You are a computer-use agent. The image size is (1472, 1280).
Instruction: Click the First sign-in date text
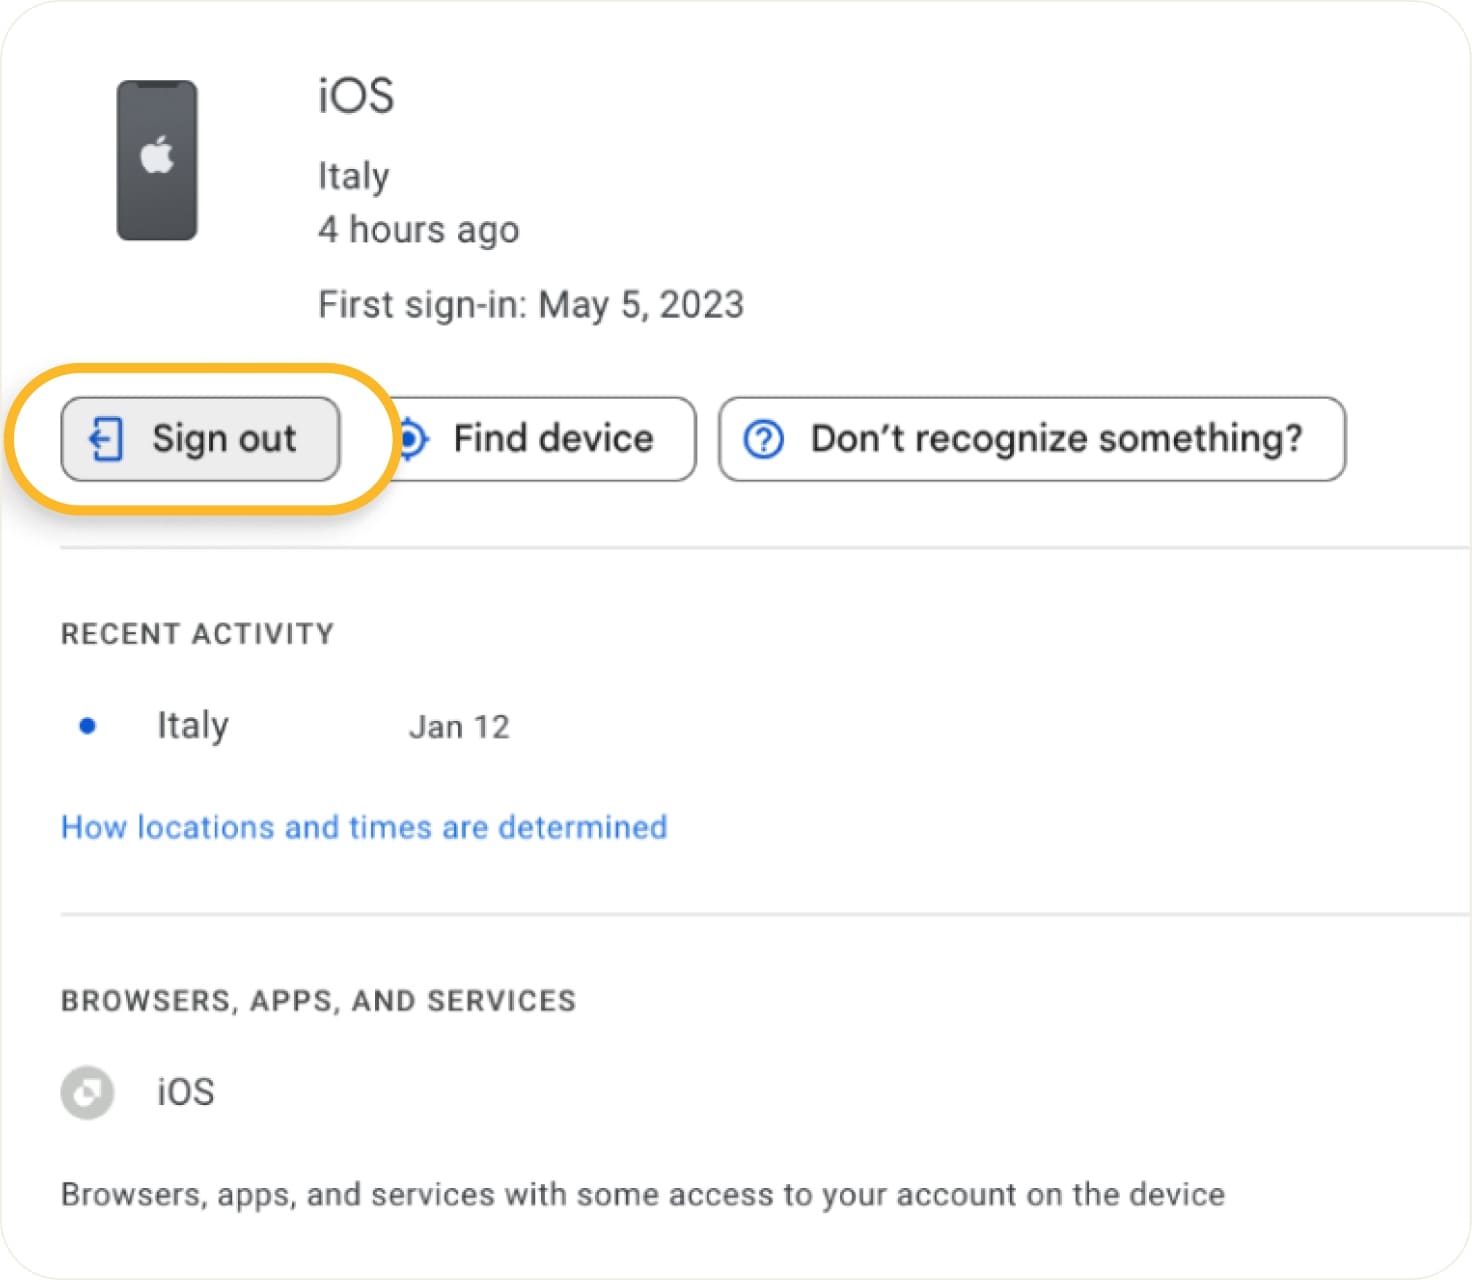click(x=530, y=304)
